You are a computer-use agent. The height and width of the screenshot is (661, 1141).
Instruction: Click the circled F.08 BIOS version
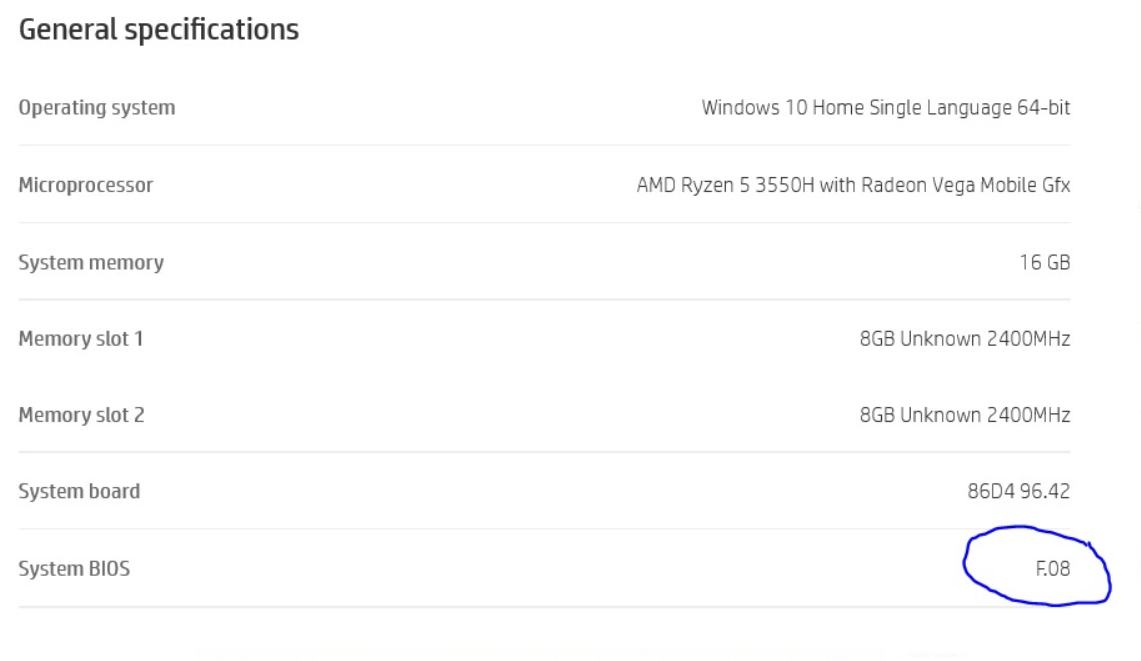[x=1052, y=569]
